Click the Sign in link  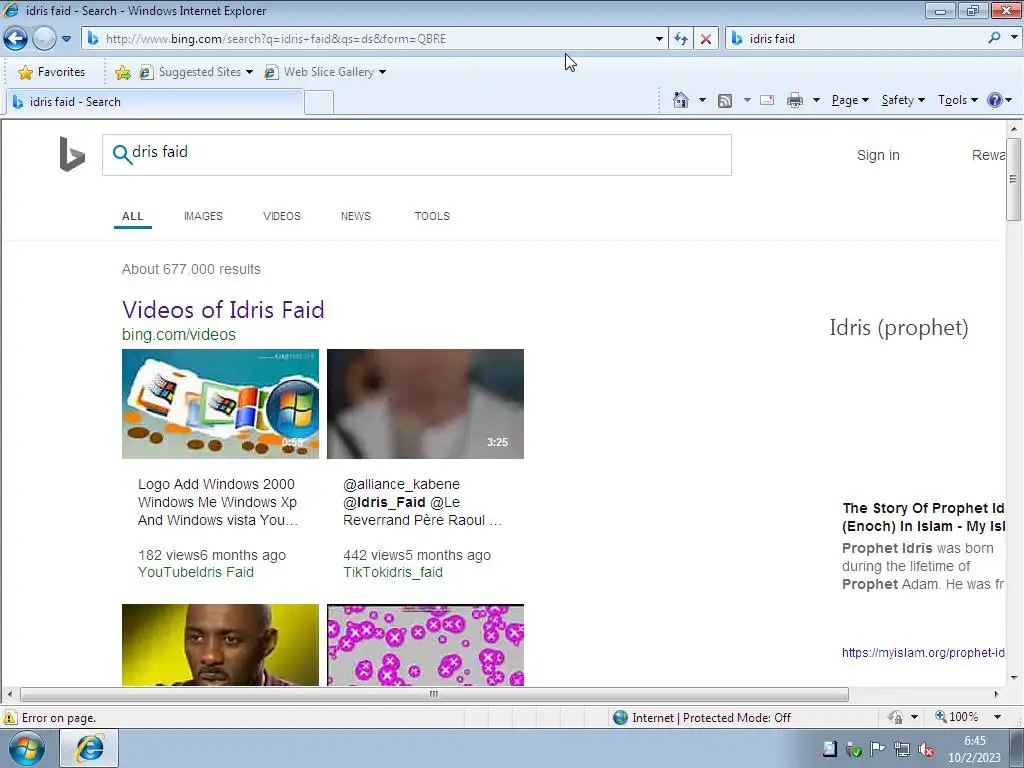[878, 155]
